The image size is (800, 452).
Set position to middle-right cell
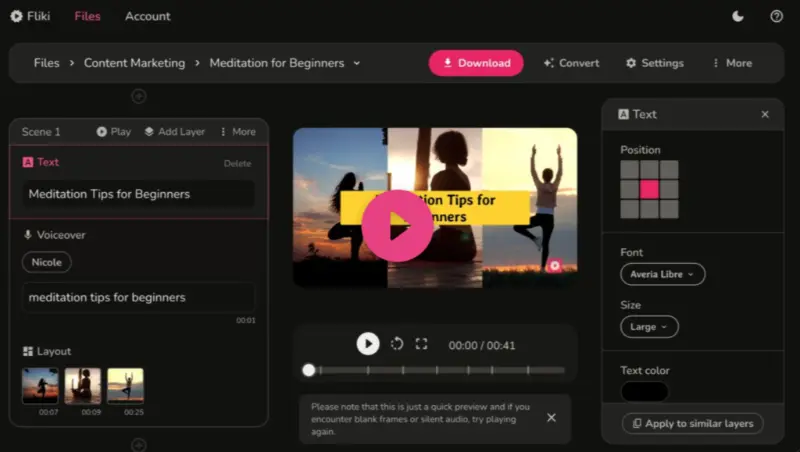pyautogui.click(x=669, y=189)
